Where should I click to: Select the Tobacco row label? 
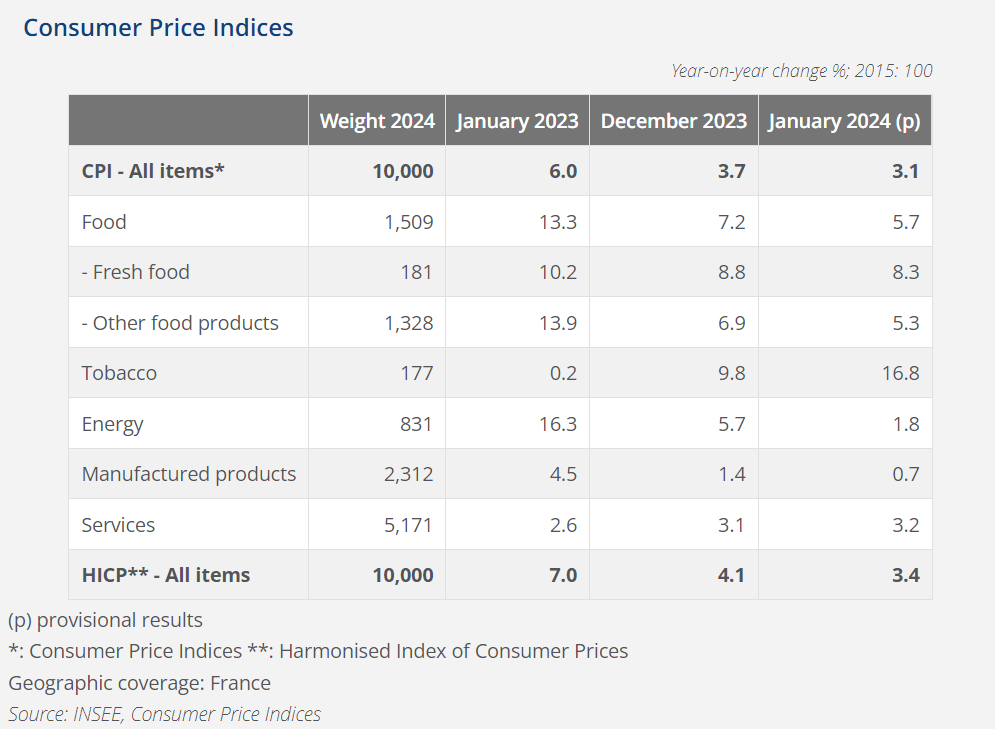click(x=119, y=373)
